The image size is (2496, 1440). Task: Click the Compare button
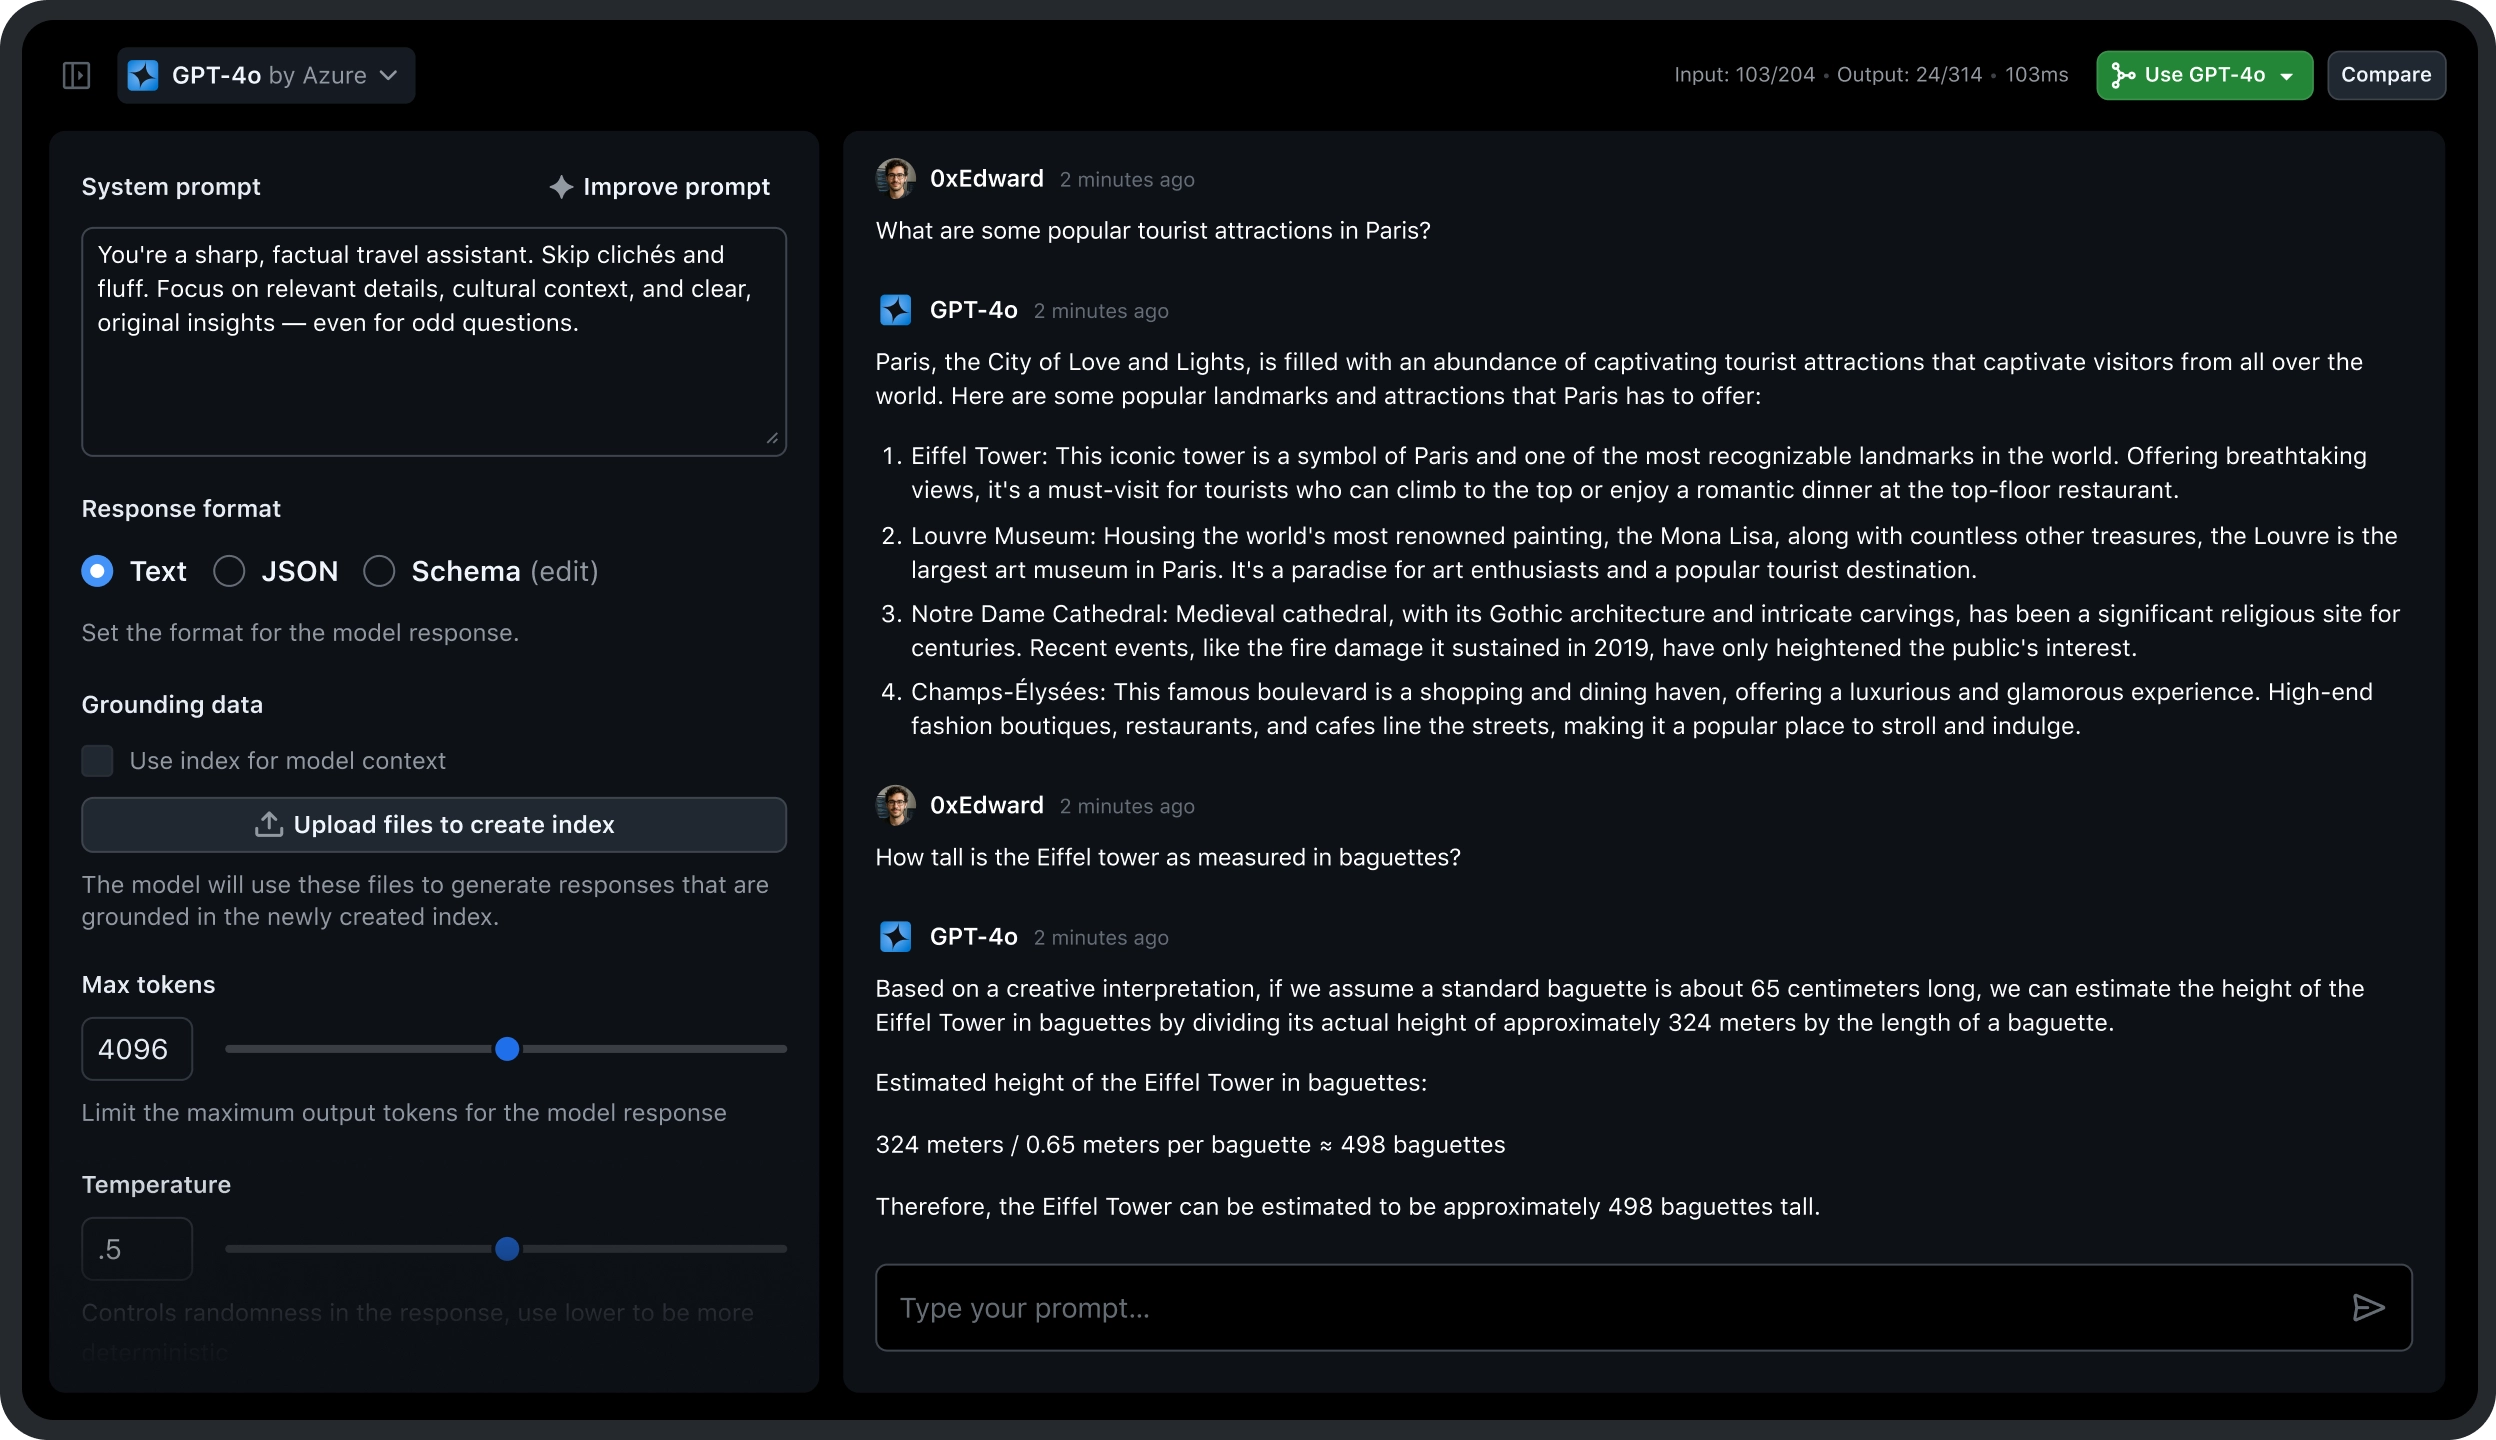(x=2387, y=74)
